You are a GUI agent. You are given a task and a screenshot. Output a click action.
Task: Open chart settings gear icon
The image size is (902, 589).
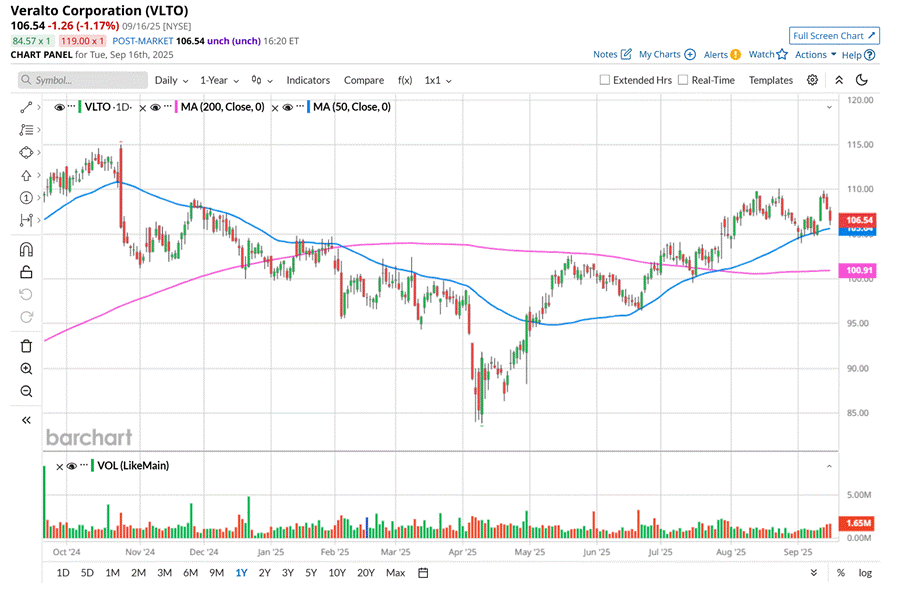pyautogui.click(x=812, y=80)
